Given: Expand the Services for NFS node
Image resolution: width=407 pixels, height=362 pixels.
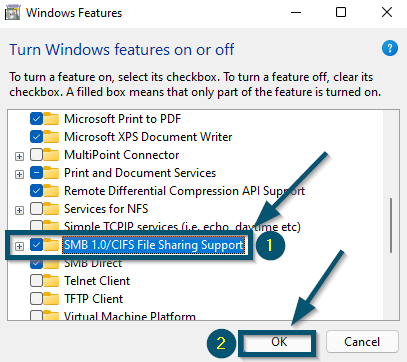Looking at the screenshot, I should (19, 210).
